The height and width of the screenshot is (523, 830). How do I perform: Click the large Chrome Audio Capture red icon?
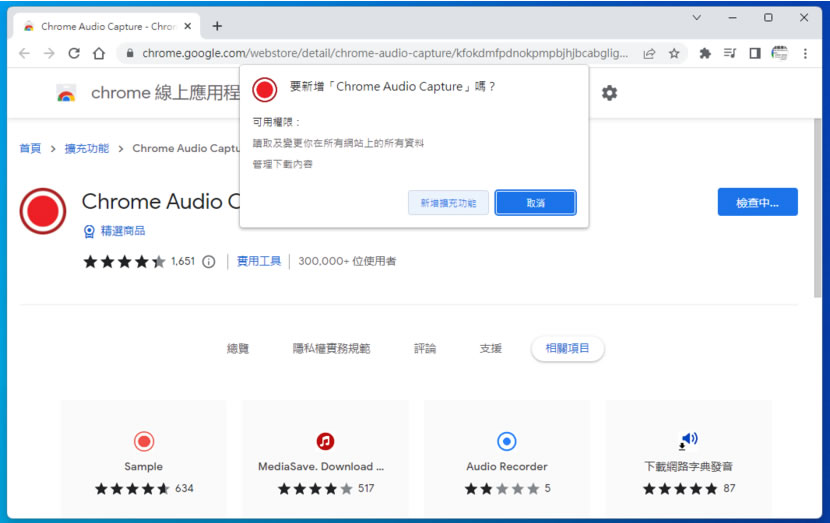pos(43,211)
